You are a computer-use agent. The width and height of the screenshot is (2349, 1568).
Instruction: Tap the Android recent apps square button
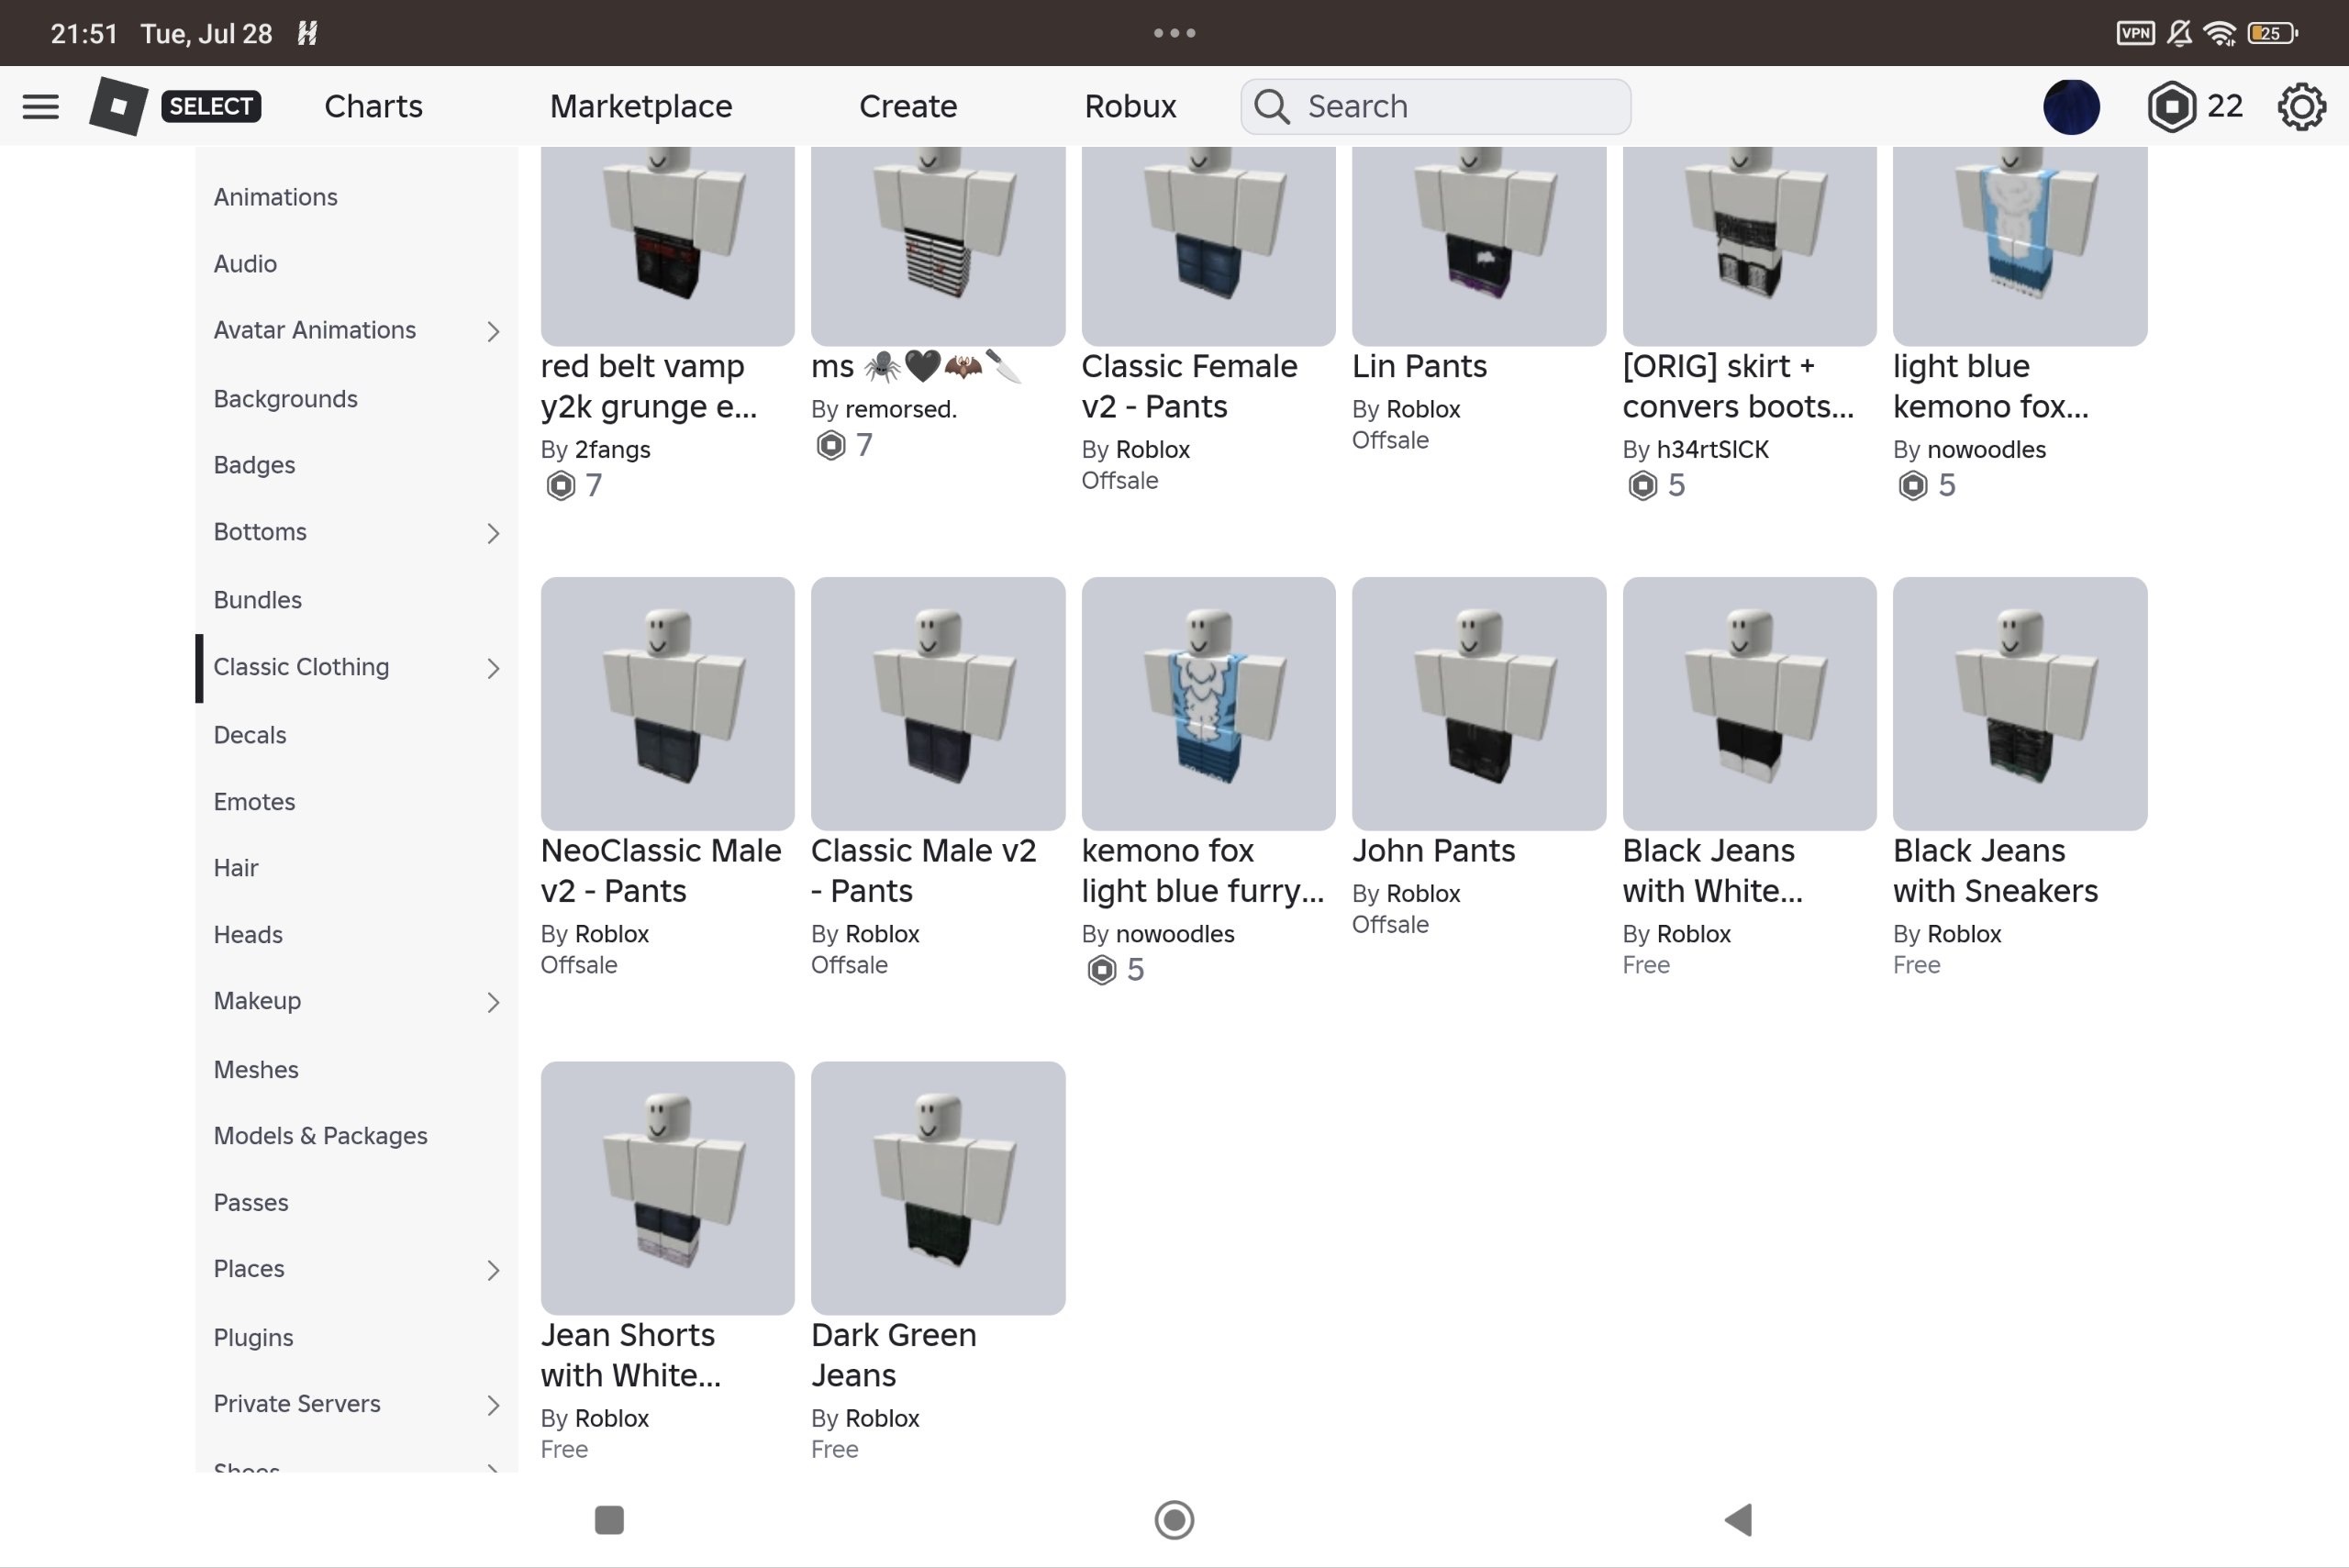(x=609, y=1519)
